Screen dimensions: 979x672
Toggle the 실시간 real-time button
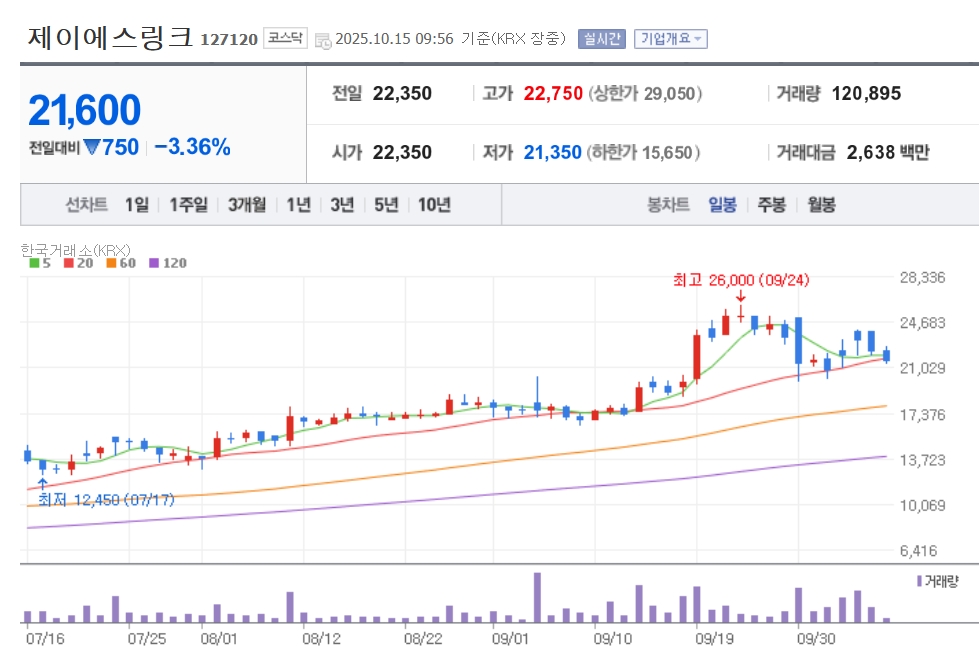(x=601, y=39)
